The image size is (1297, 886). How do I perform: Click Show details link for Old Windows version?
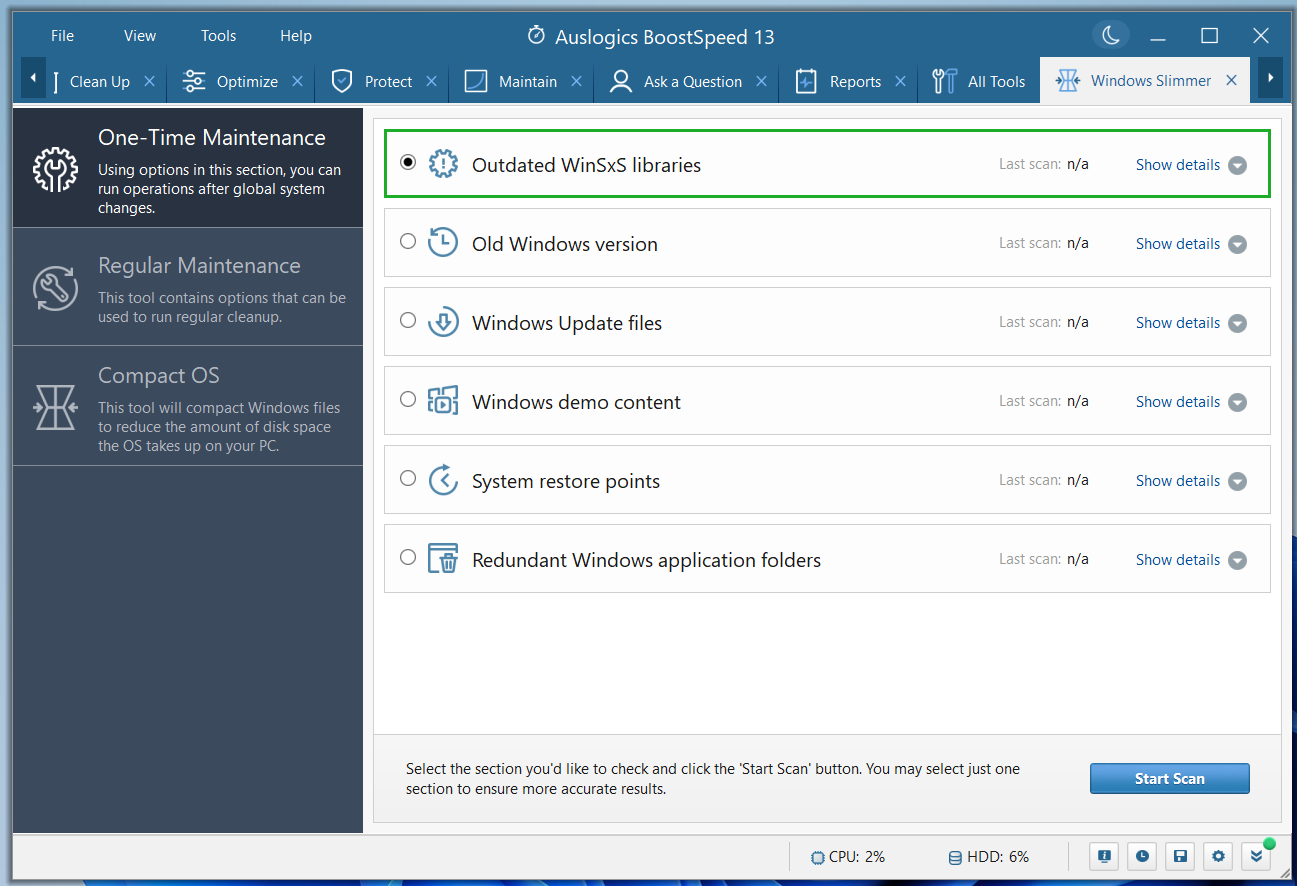[1178, 244]
